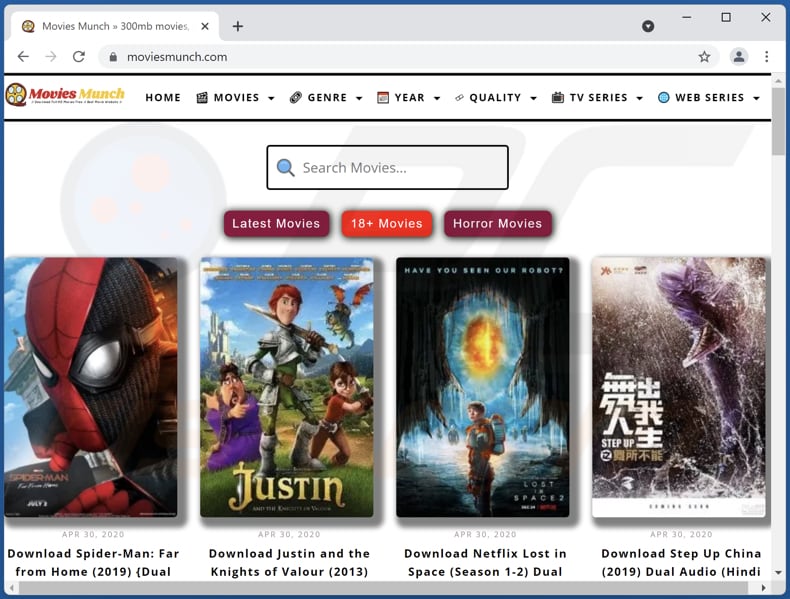Open the browser profile avatar
This screenshot has height=599, width=790.
pyautogui.click(x=739, y=56)
